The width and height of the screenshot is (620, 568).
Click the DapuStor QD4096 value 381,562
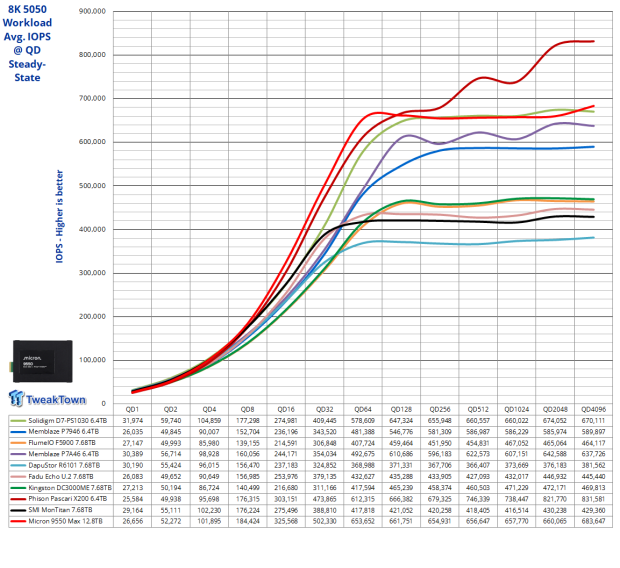(594, 465)
